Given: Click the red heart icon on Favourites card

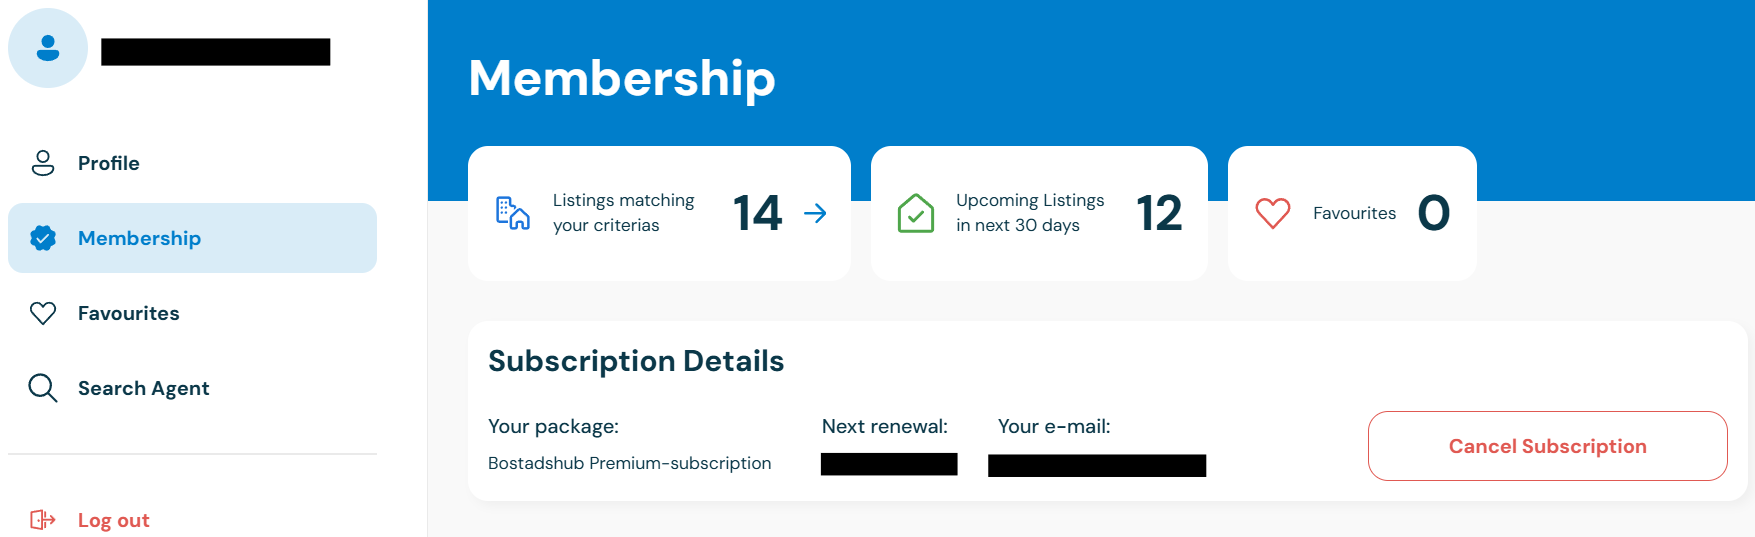Looking at the screenshot, I should point(1273,213).
